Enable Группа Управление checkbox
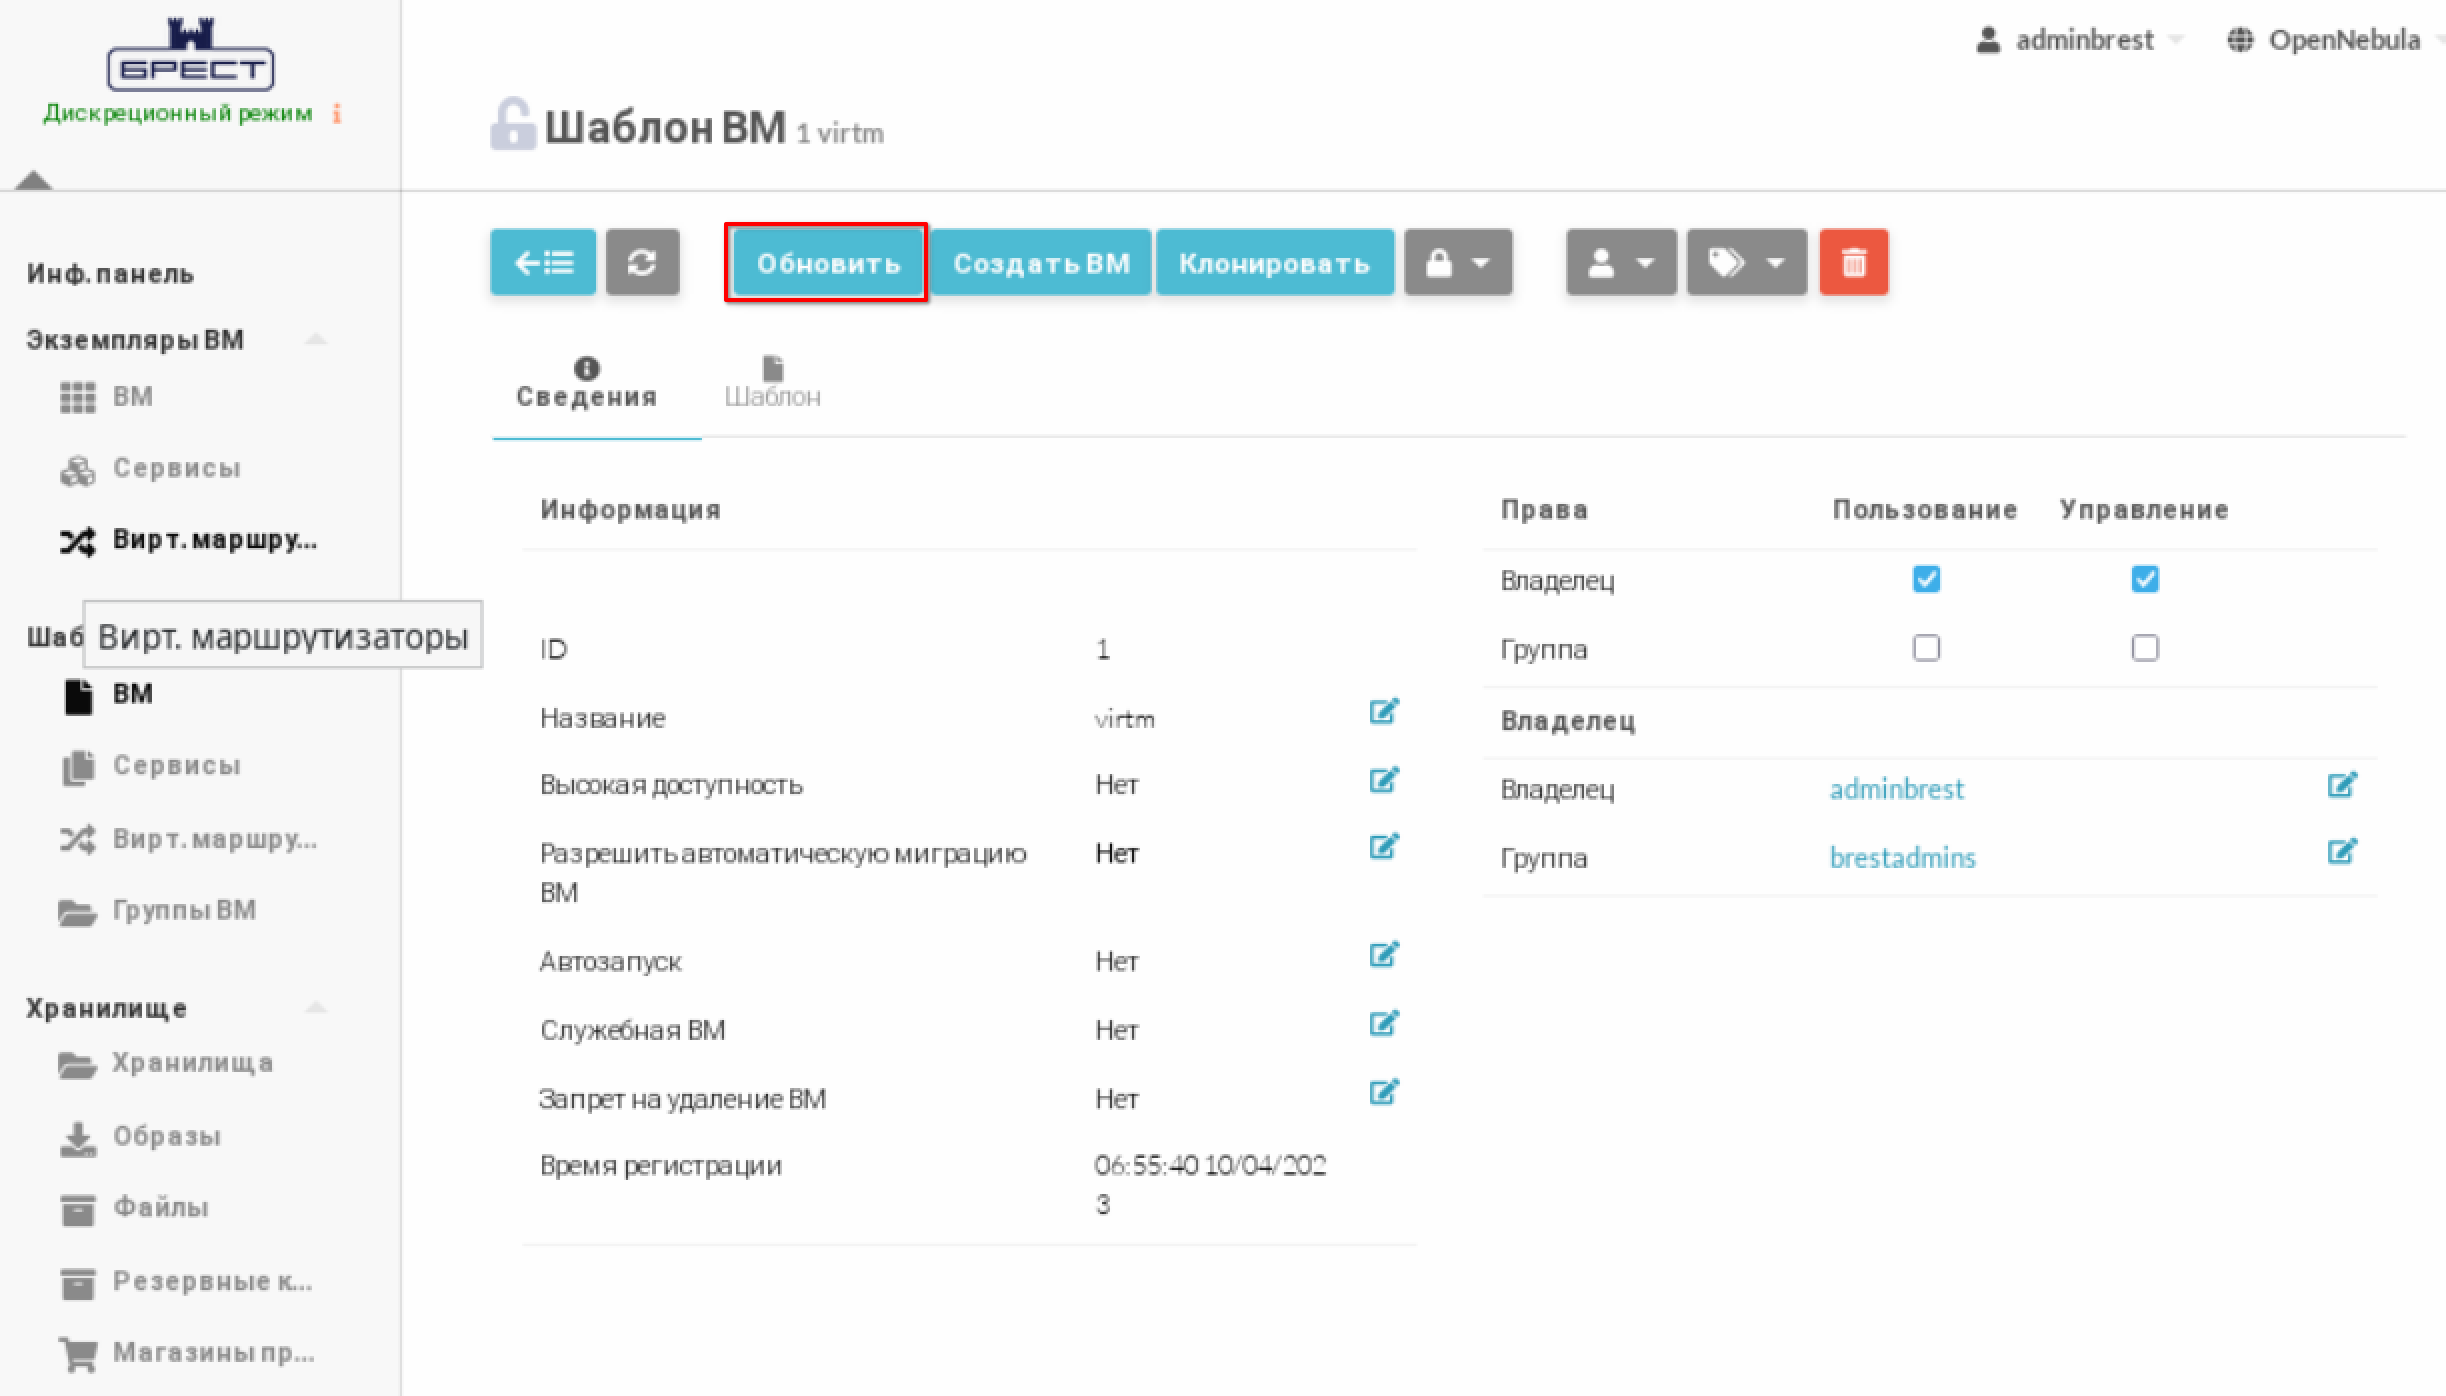Image resolution: width=2446 pixels, height=1396 pixels. (2144, 648)
